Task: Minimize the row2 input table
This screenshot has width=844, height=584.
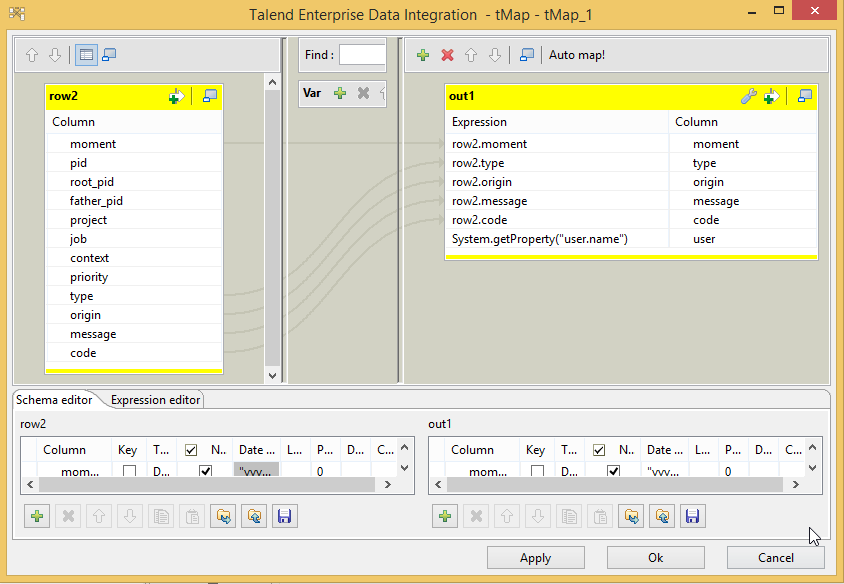Action: (x=209, y=96)
